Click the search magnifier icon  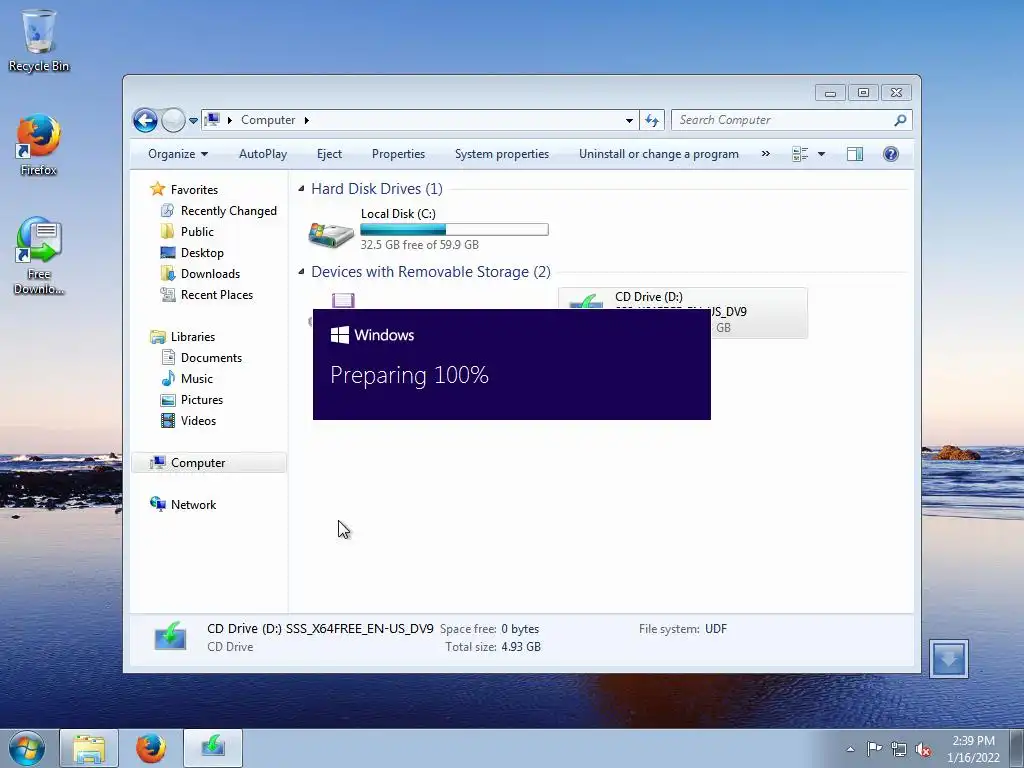tap(900, 120)
